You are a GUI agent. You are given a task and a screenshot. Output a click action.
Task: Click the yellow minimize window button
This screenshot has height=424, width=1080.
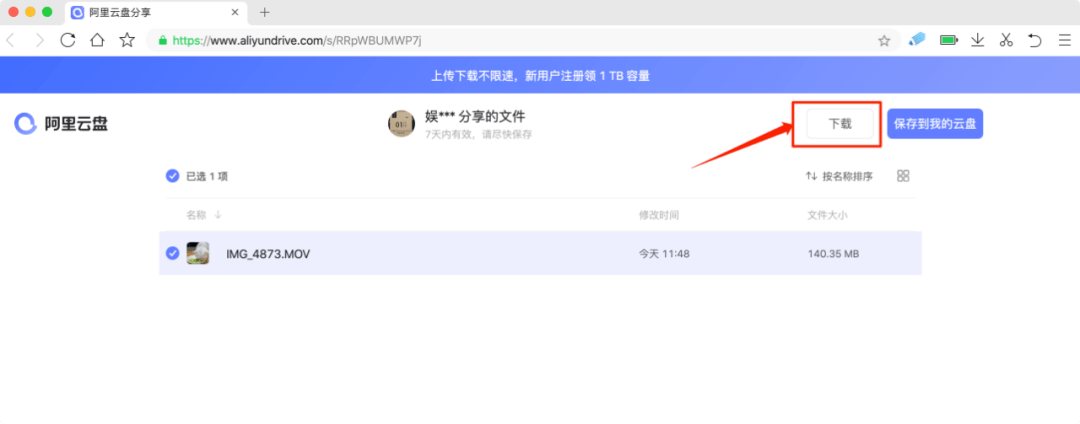30,12
